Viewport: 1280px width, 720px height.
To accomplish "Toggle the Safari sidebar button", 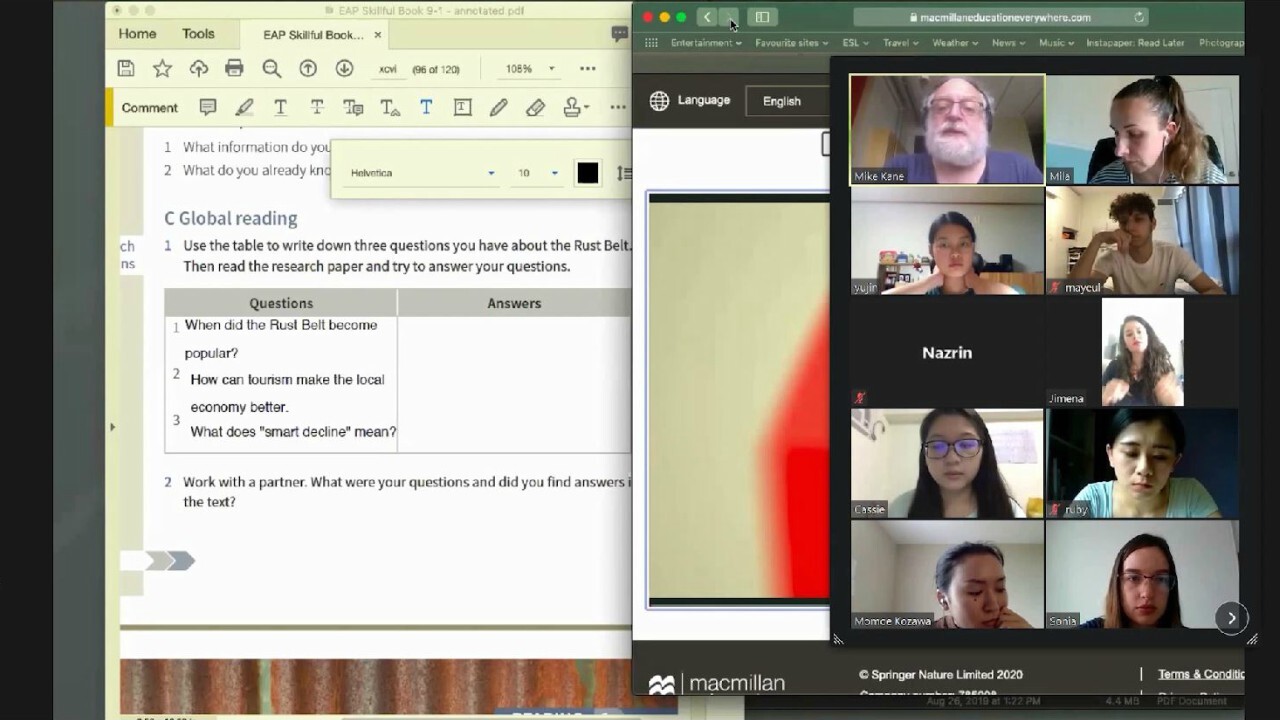I will click(762, 17).
